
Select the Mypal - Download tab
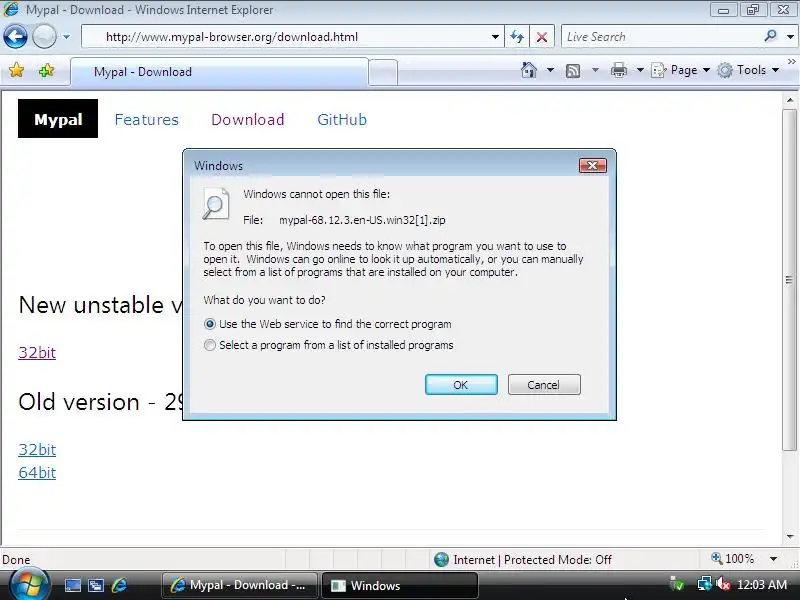(x=219, y=72)
